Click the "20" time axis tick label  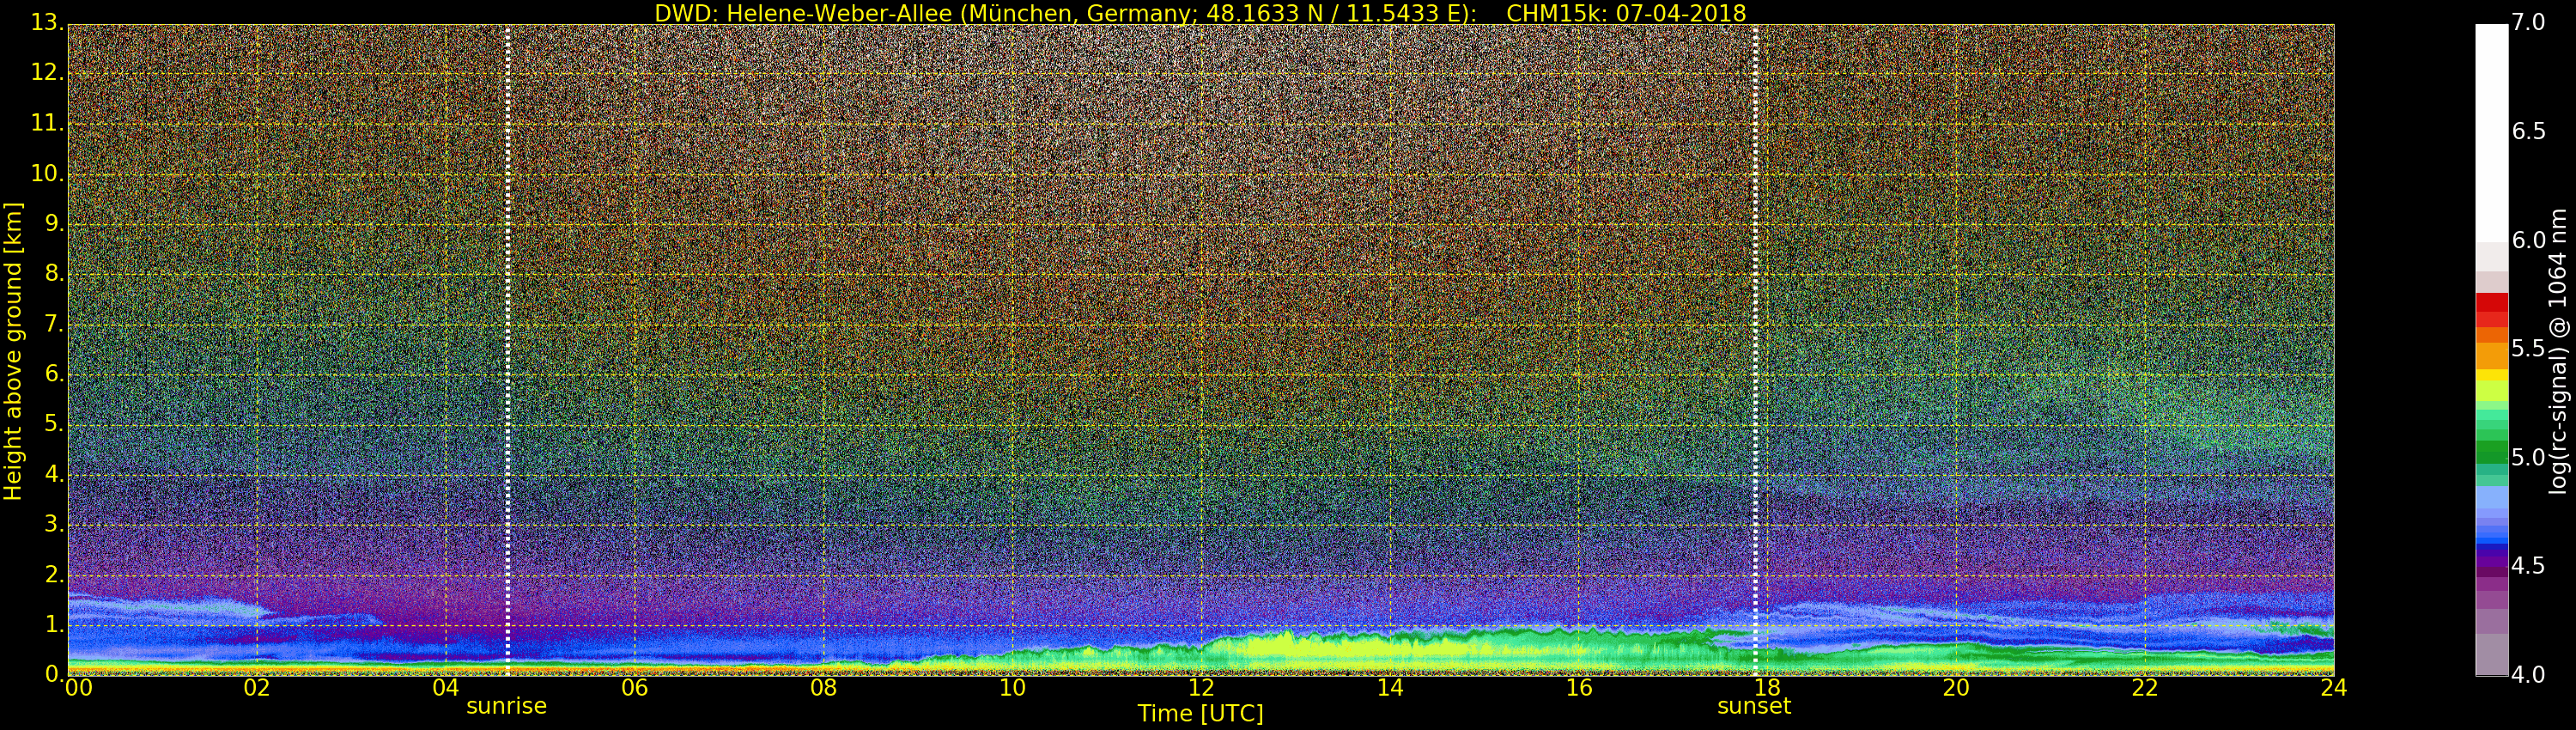(x=1956, y=687)
